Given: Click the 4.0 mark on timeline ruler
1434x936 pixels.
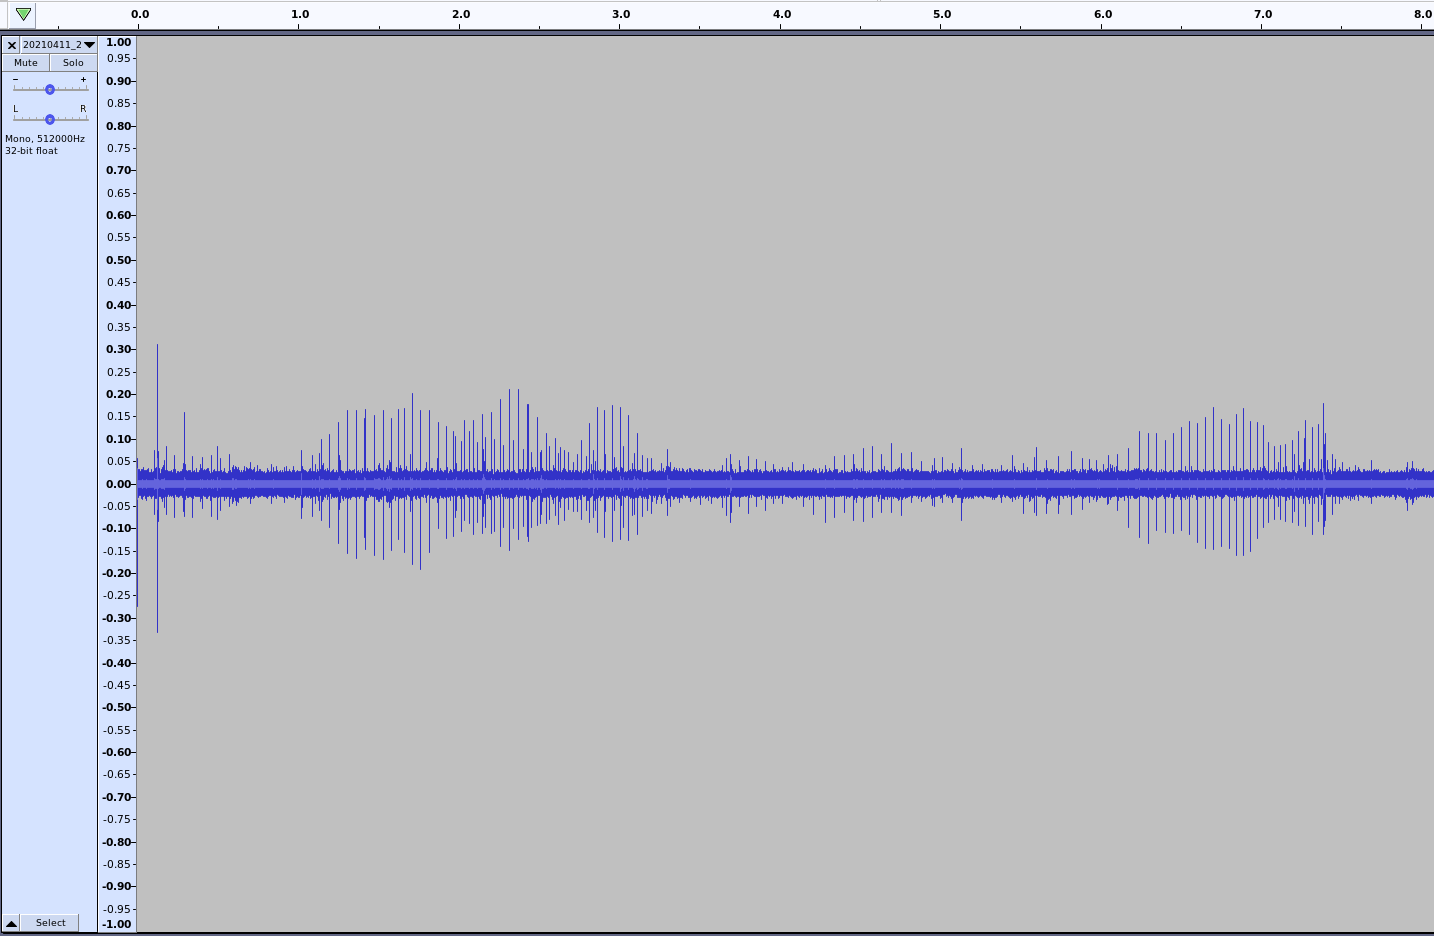Looking at the screenshot, I should click(x=782, y=15).
